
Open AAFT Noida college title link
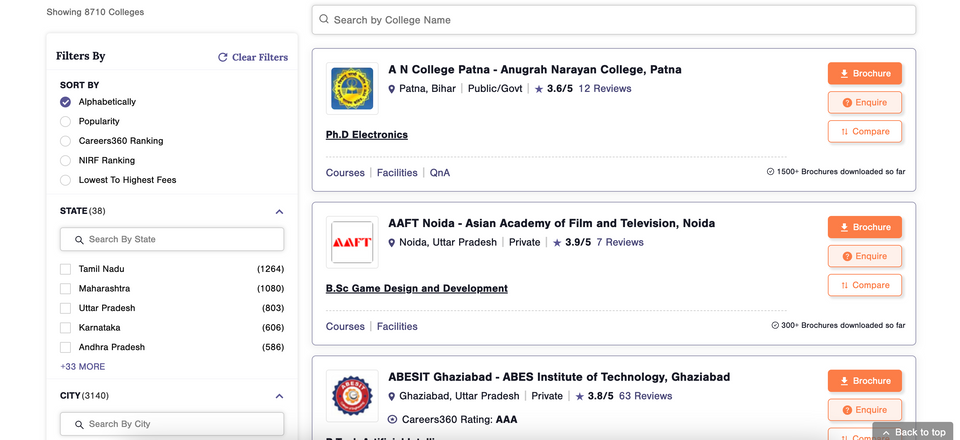point(551,223)
